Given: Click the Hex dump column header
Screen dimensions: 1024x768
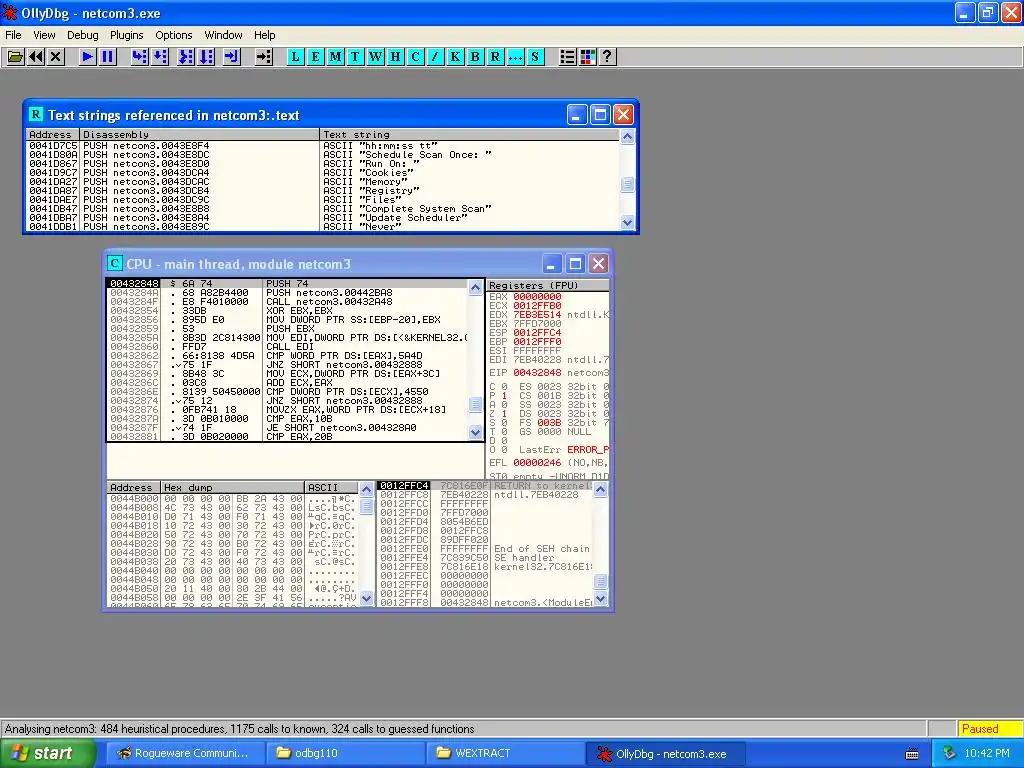Looking at the screenshot, I should point(232,487).
